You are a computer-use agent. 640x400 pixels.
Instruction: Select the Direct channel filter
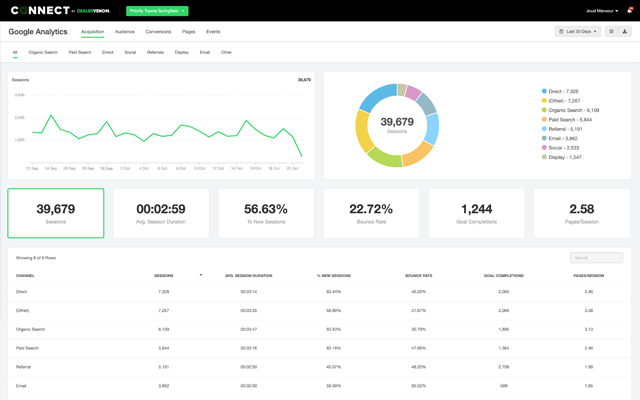click(x=108, y=52)
